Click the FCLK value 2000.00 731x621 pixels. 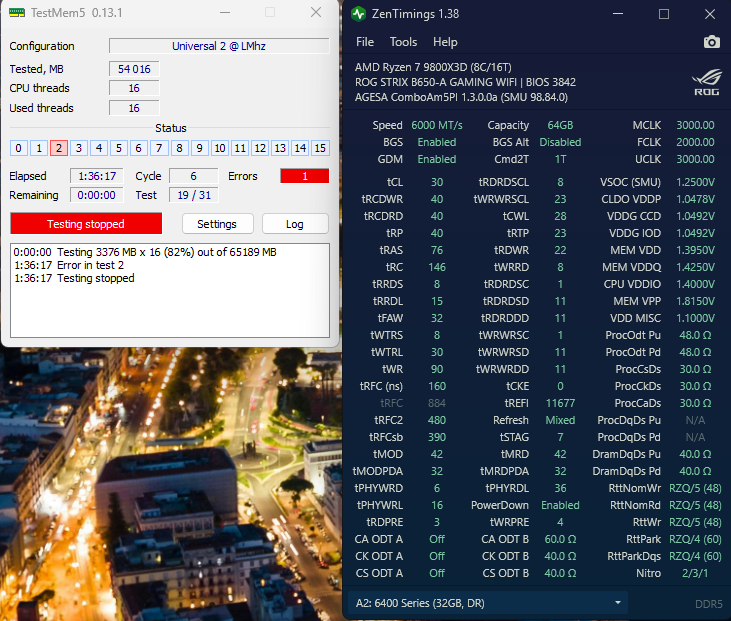click(695, 142)
